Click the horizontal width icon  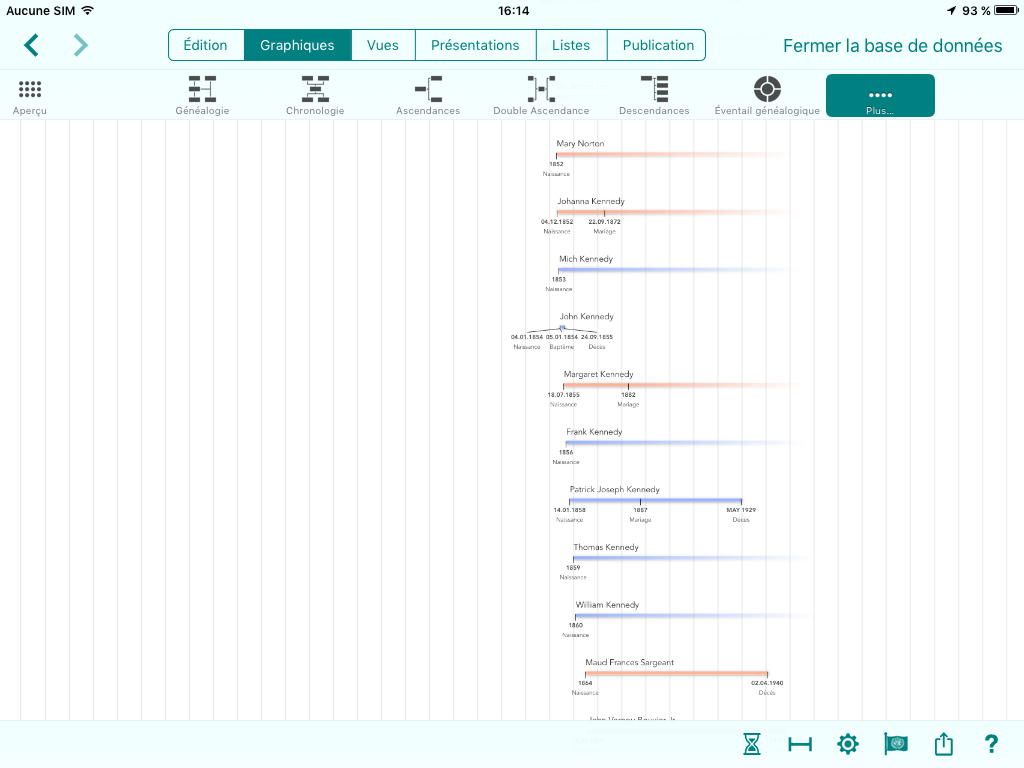coord(799,744)
